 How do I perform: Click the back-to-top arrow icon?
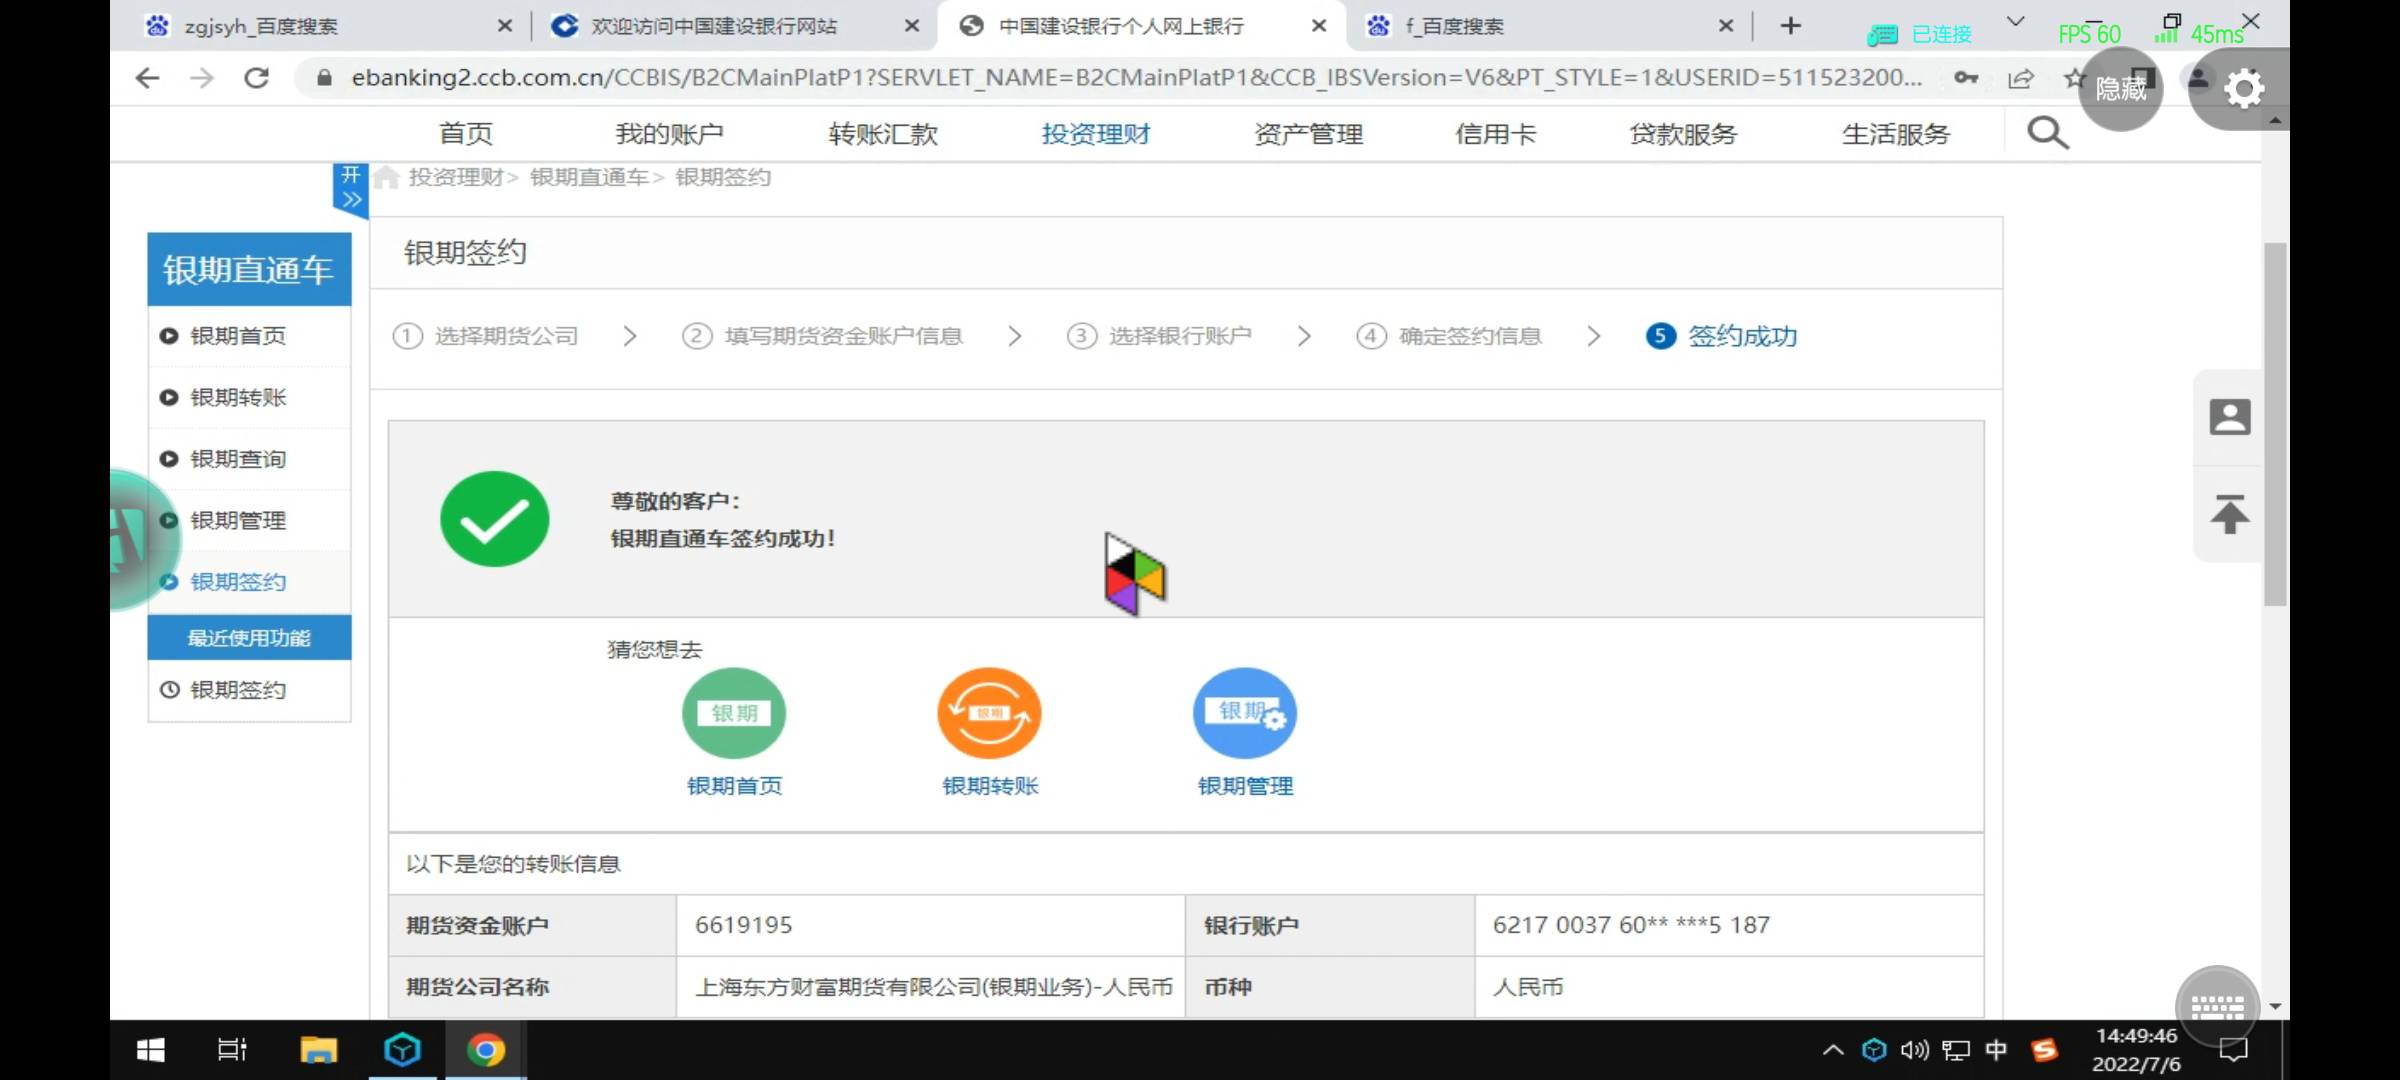pyautogui.click(x=2229, y=514)
